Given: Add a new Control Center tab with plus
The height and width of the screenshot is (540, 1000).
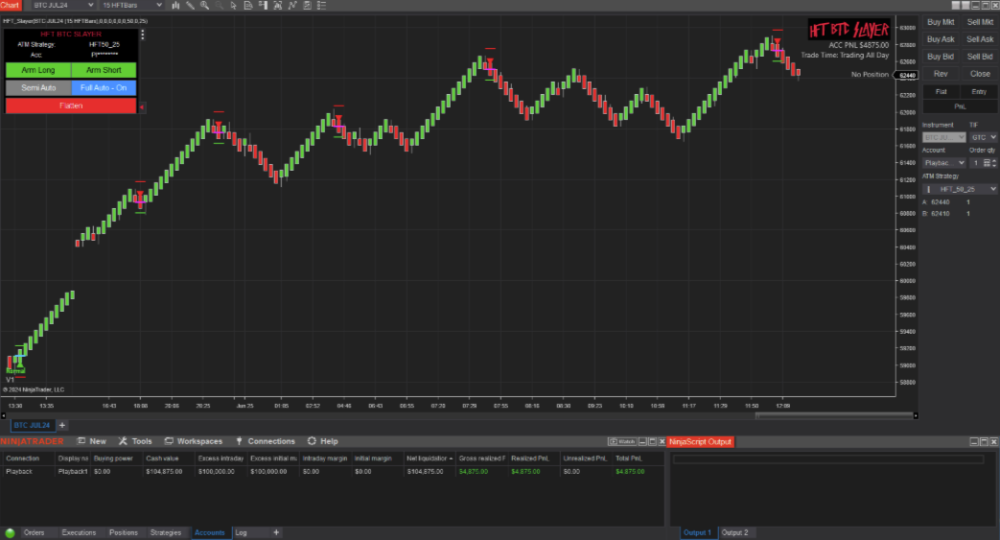Looking at the screenshot, I should [x=276, y=532].
